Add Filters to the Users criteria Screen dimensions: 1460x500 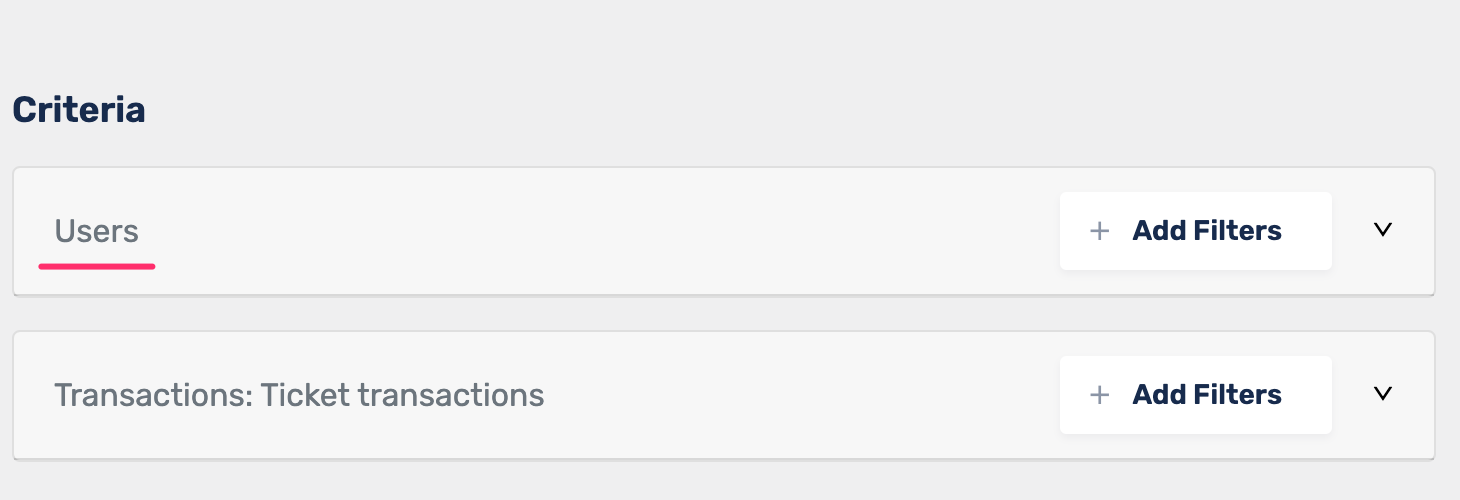click(x=1196, y=231)
